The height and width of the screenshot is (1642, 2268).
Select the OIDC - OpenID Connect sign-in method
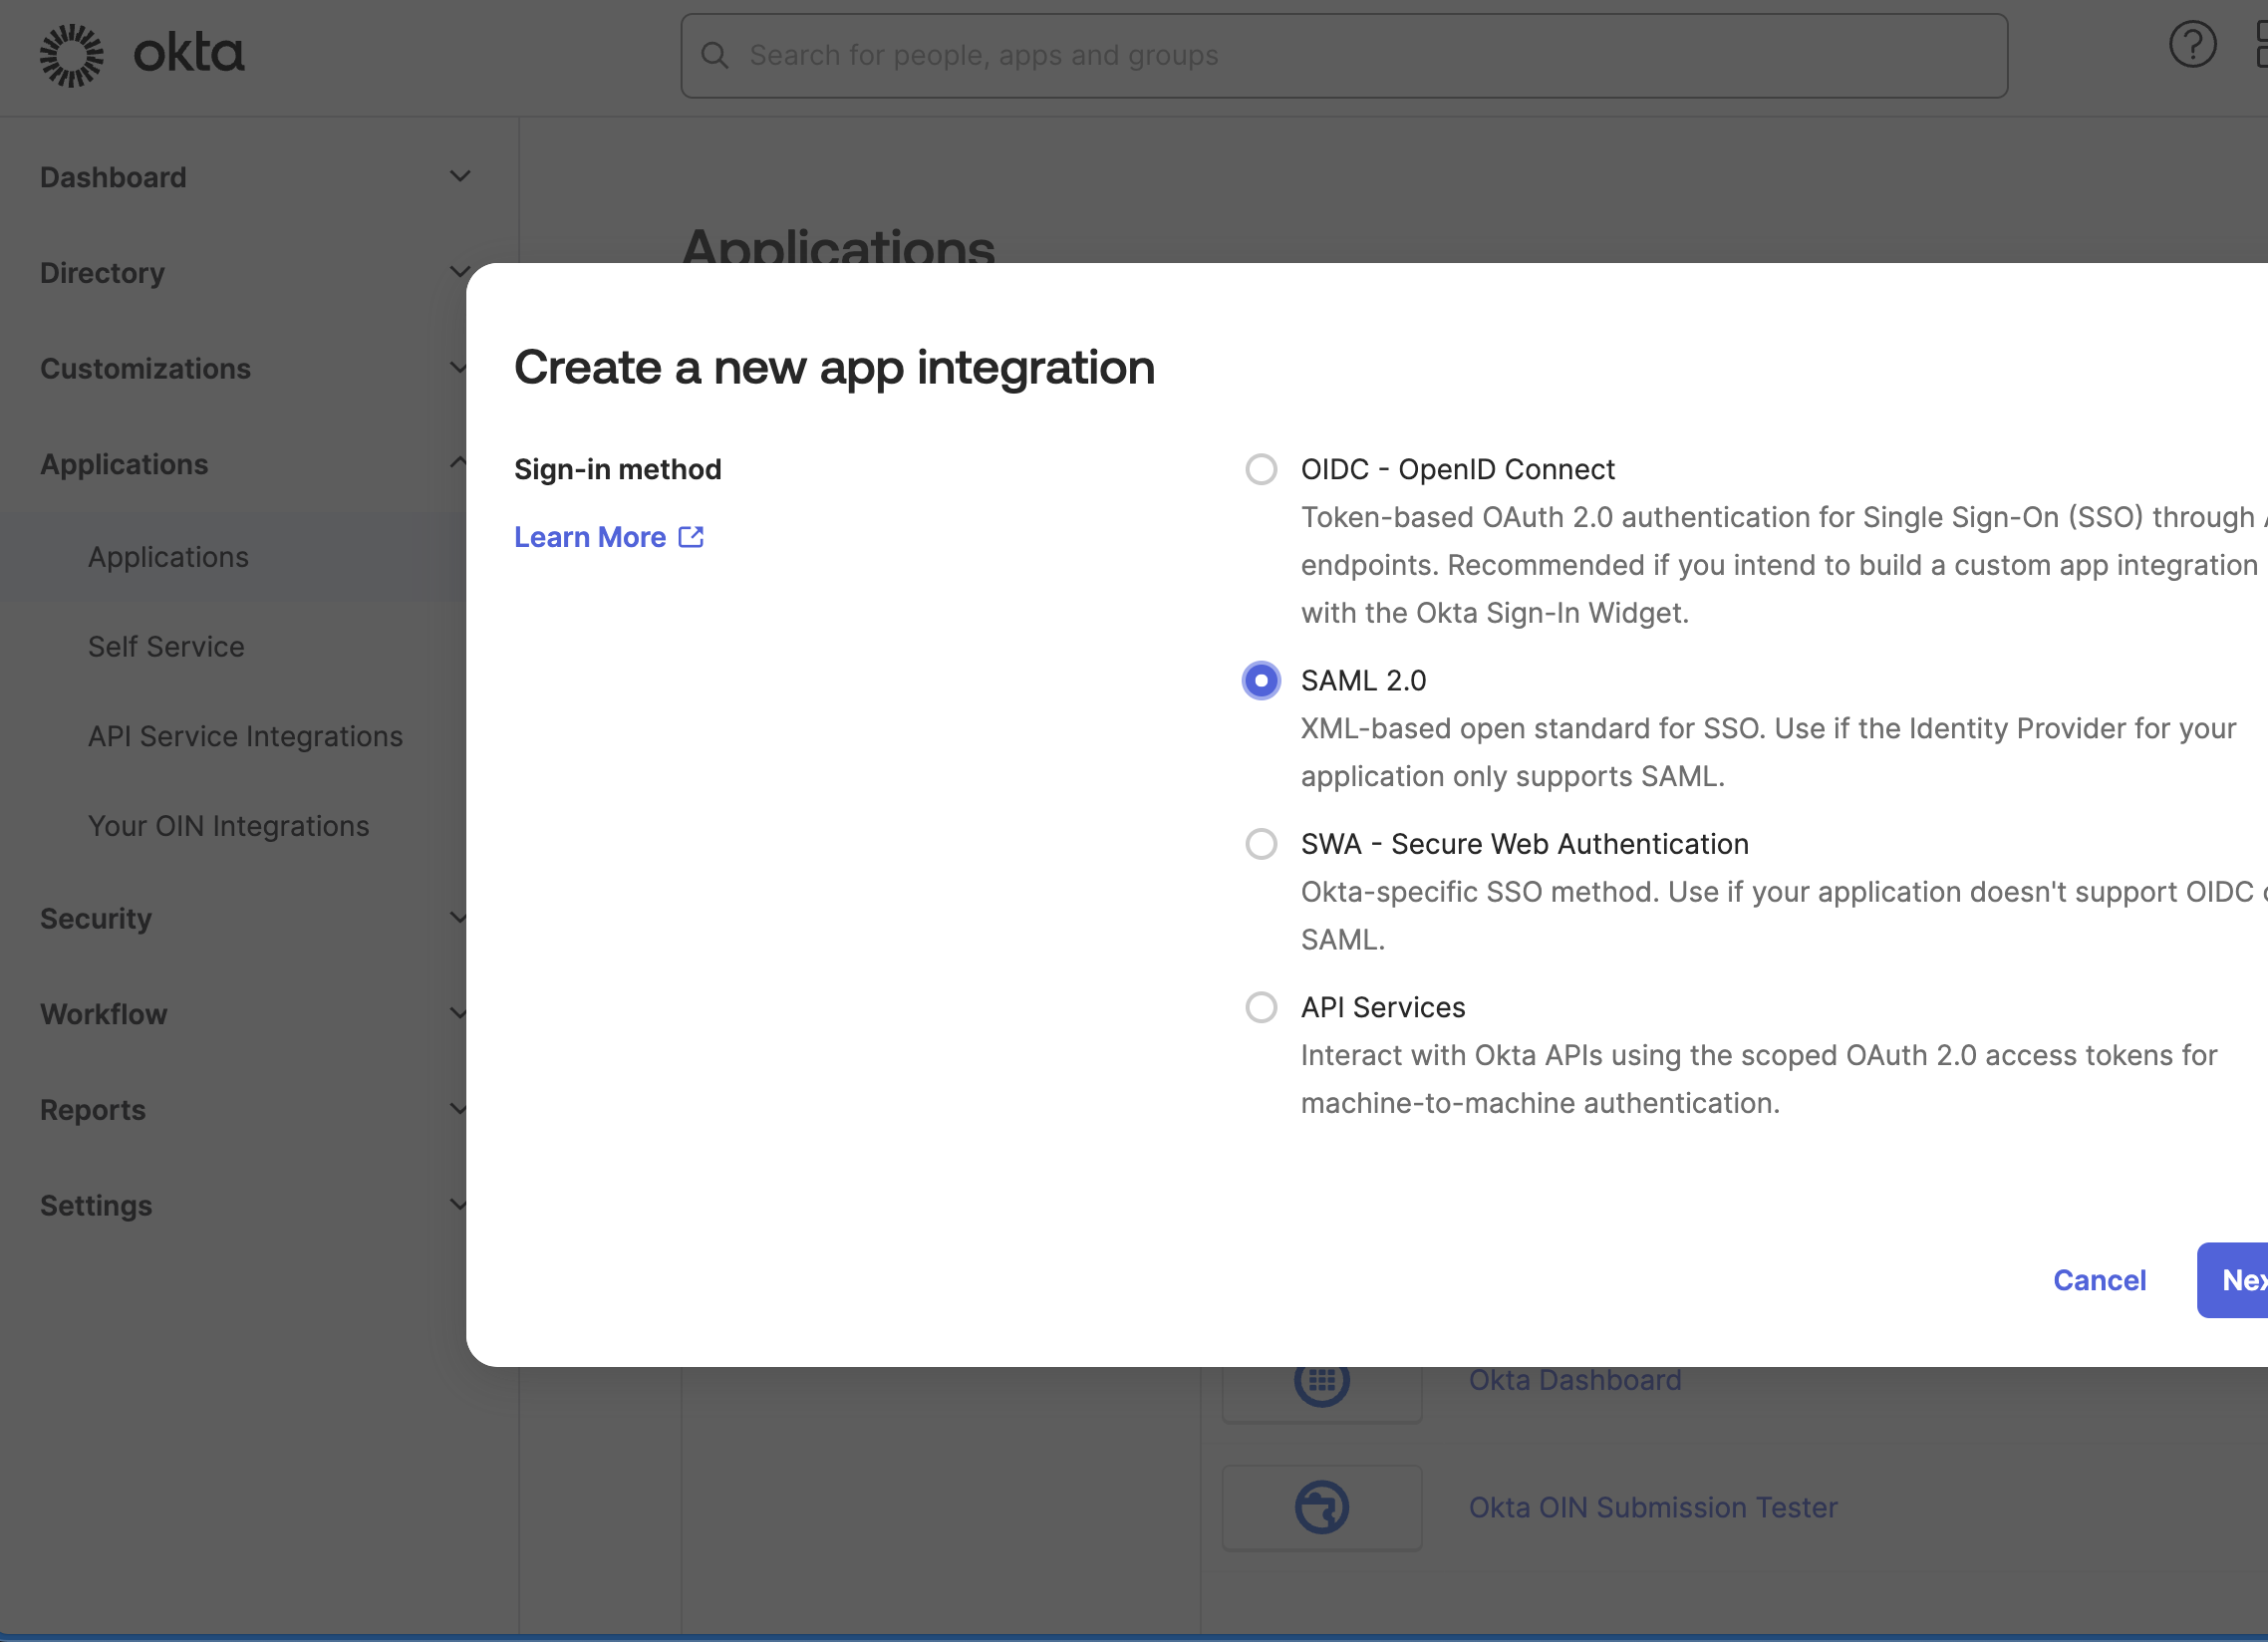tap(1261, 469)
